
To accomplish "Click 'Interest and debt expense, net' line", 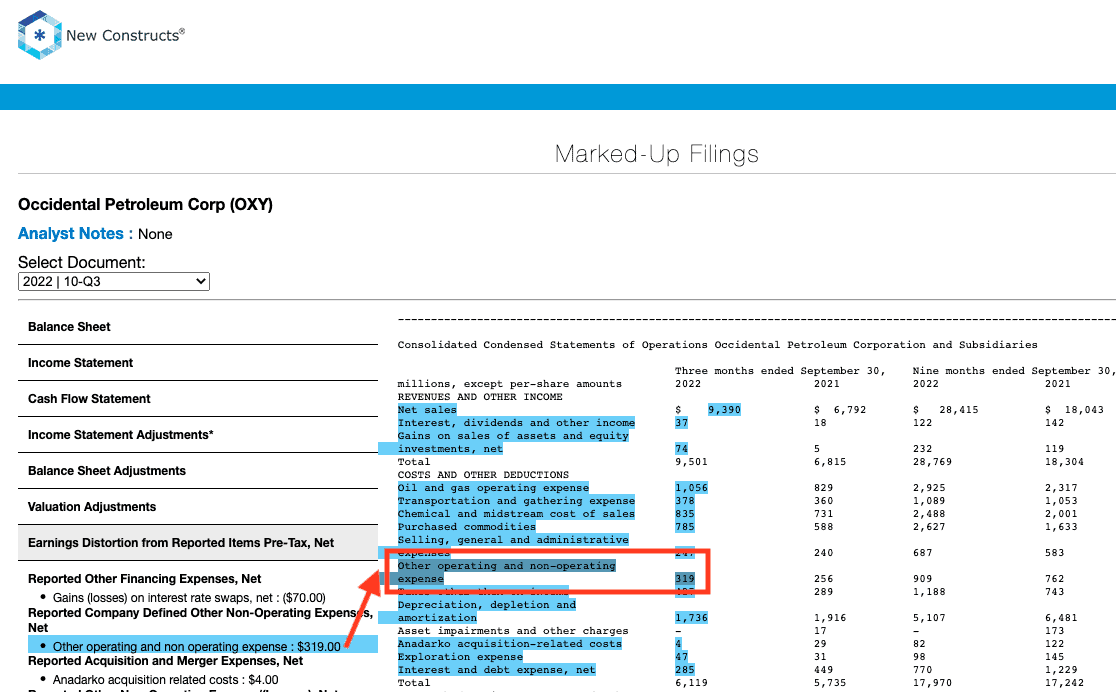I will pyautogui.click(x=497, y=670).
